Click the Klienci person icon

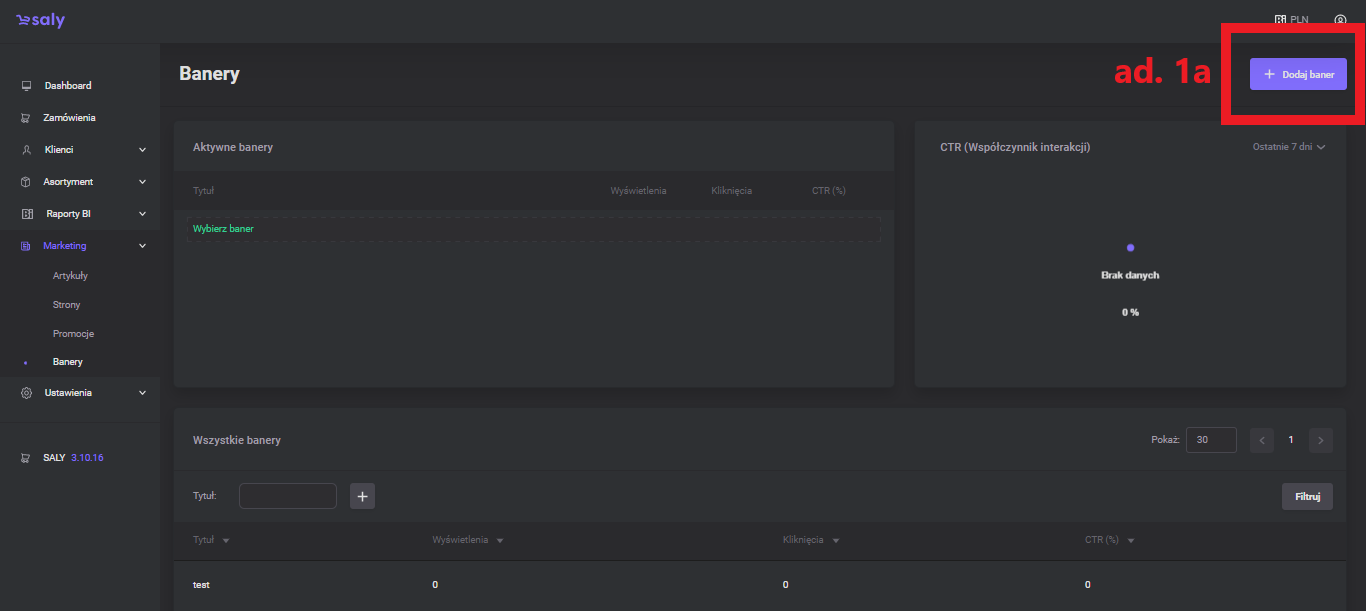coord(27,150)
